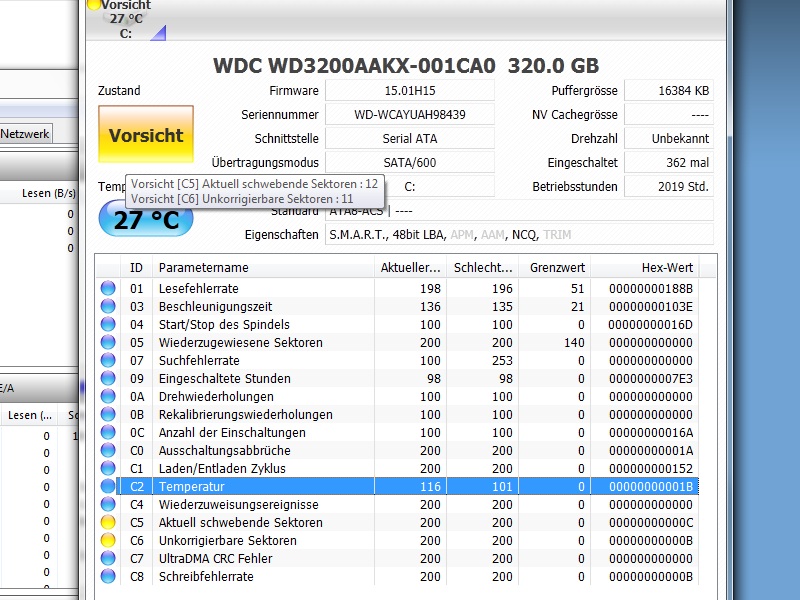Click the status icon for Eingeschaltete Stunden
Viewport: 800px width, 600px height.
click(x=108, y=378)
